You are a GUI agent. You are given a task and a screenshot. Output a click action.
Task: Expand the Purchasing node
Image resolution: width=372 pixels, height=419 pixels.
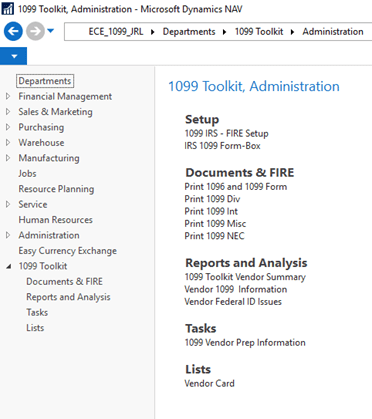click(8, 127)
